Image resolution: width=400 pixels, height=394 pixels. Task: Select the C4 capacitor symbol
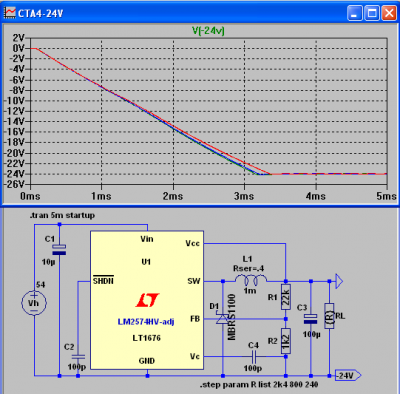(254, 357)
